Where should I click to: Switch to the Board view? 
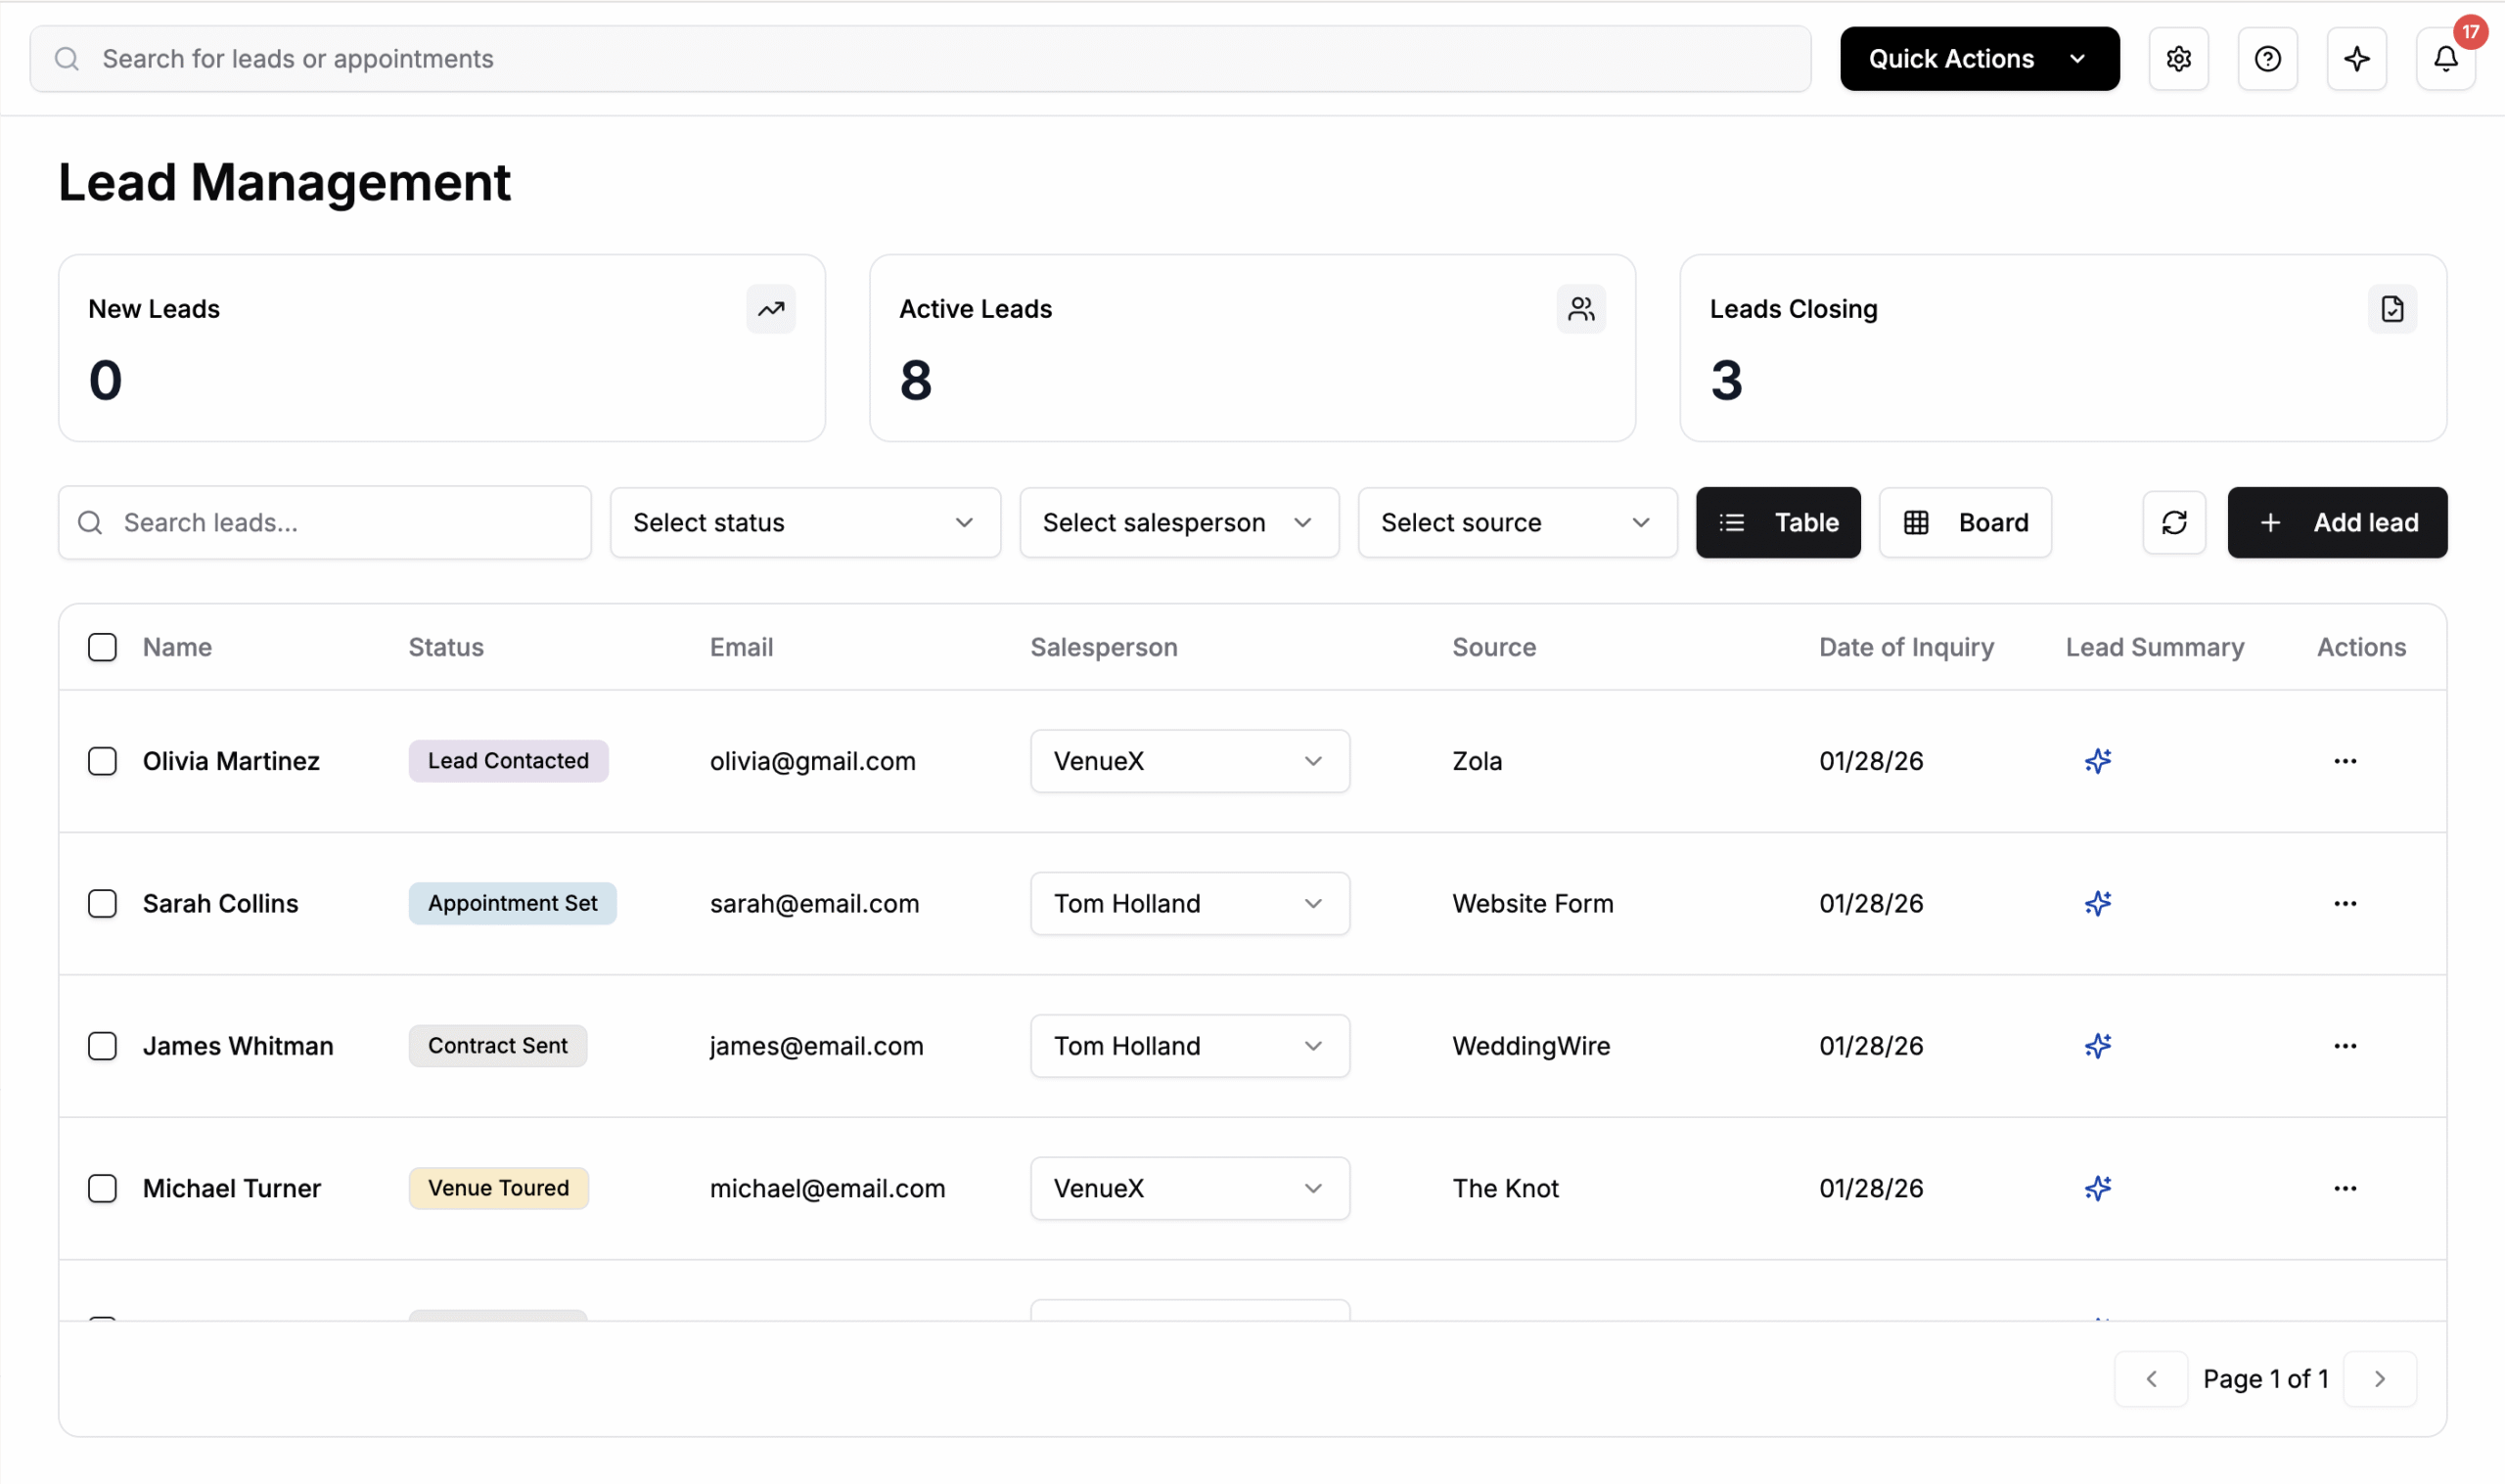pyautogui.click(x=1964, y=522)
